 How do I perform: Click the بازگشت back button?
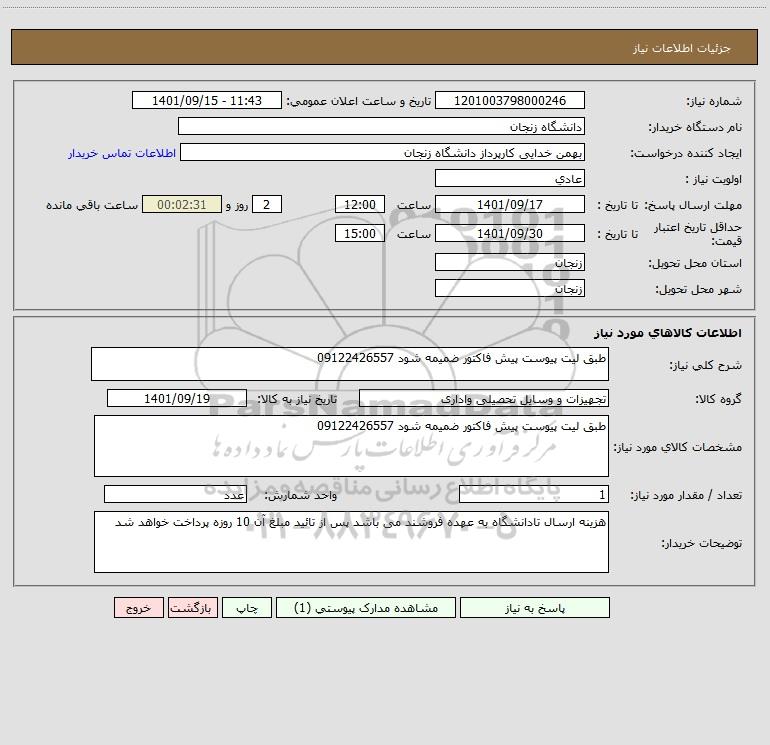pos(193,607)
